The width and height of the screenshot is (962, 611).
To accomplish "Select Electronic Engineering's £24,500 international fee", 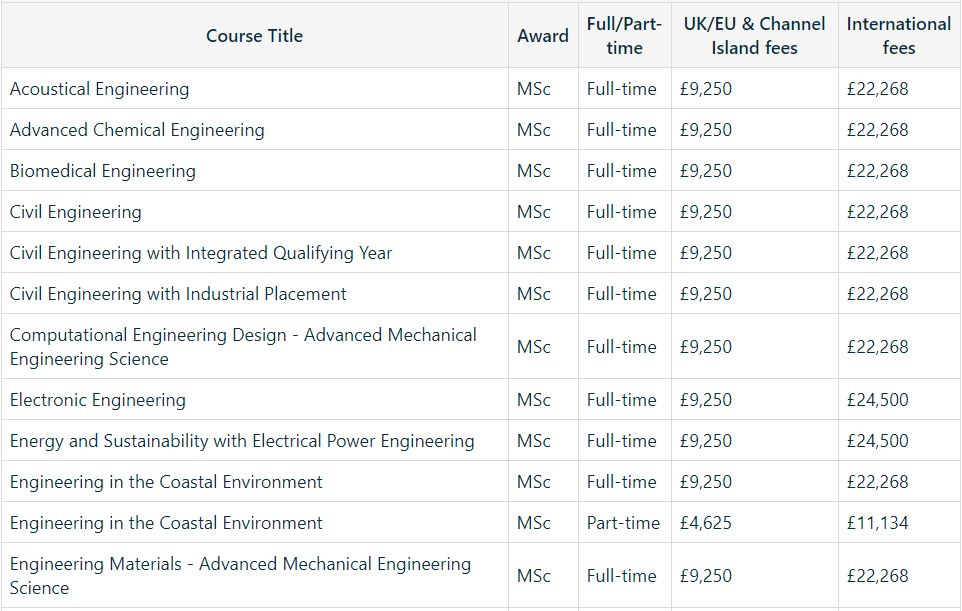I will (877, 400).
